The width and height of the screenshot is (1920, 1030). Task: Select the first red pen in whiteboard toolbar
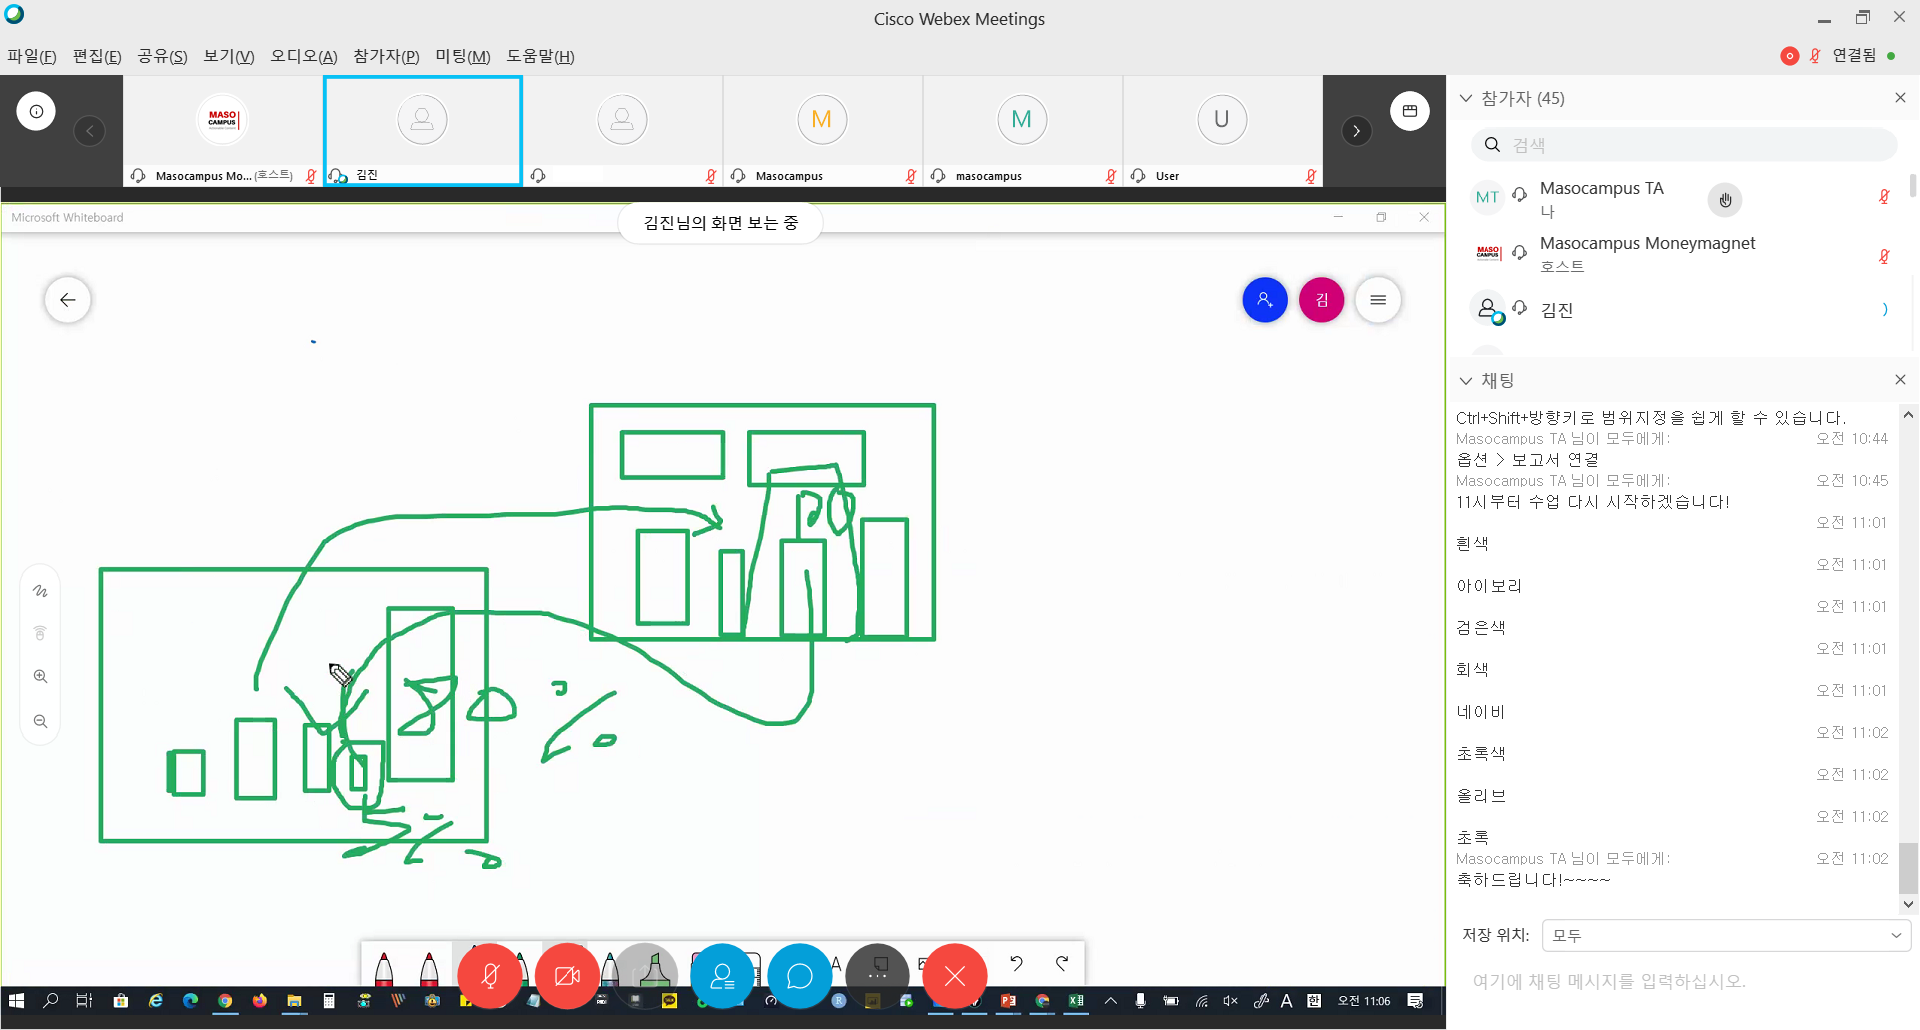pyautogui.click(x=384, y=968)
